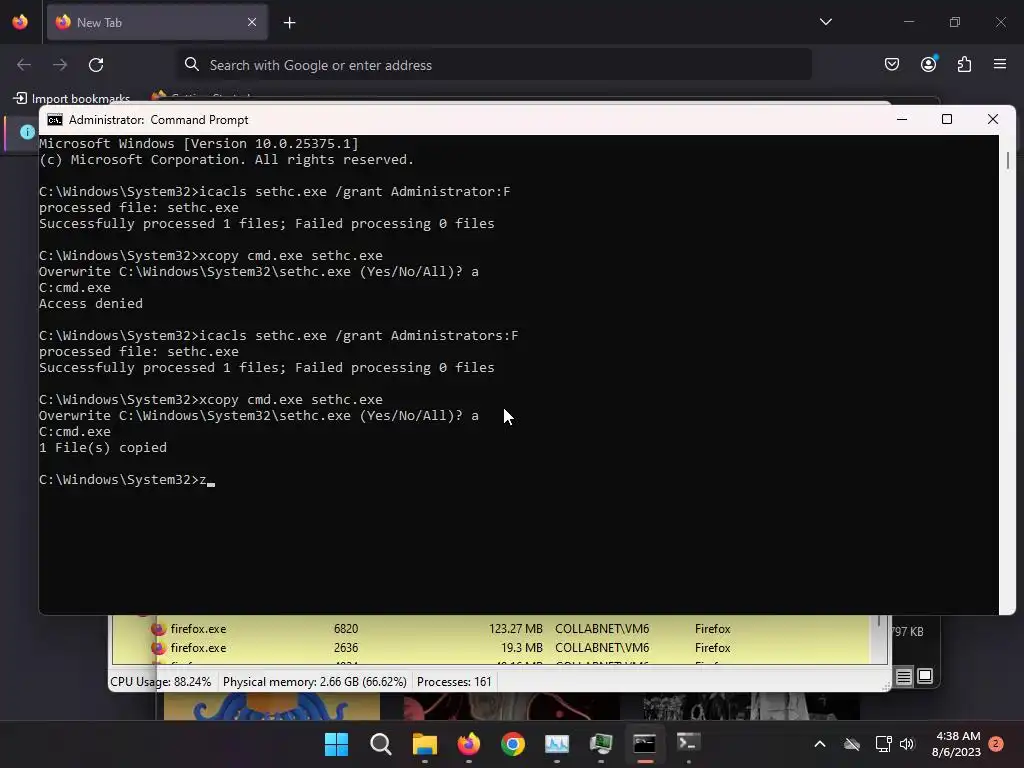
Task: Click the address bar magnifier icon
Action: [x=191, y=64]
